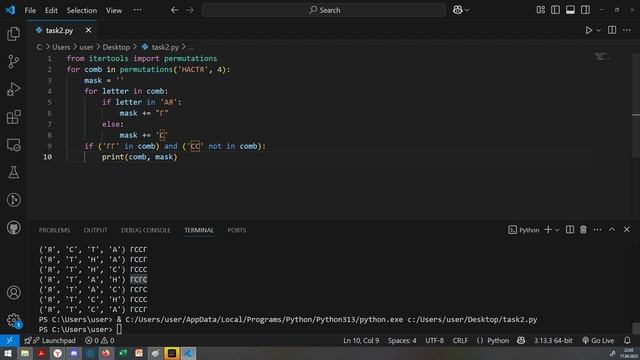Click the Discord icon in taskbar
This screenshot has width=640, height=360.
74,353
